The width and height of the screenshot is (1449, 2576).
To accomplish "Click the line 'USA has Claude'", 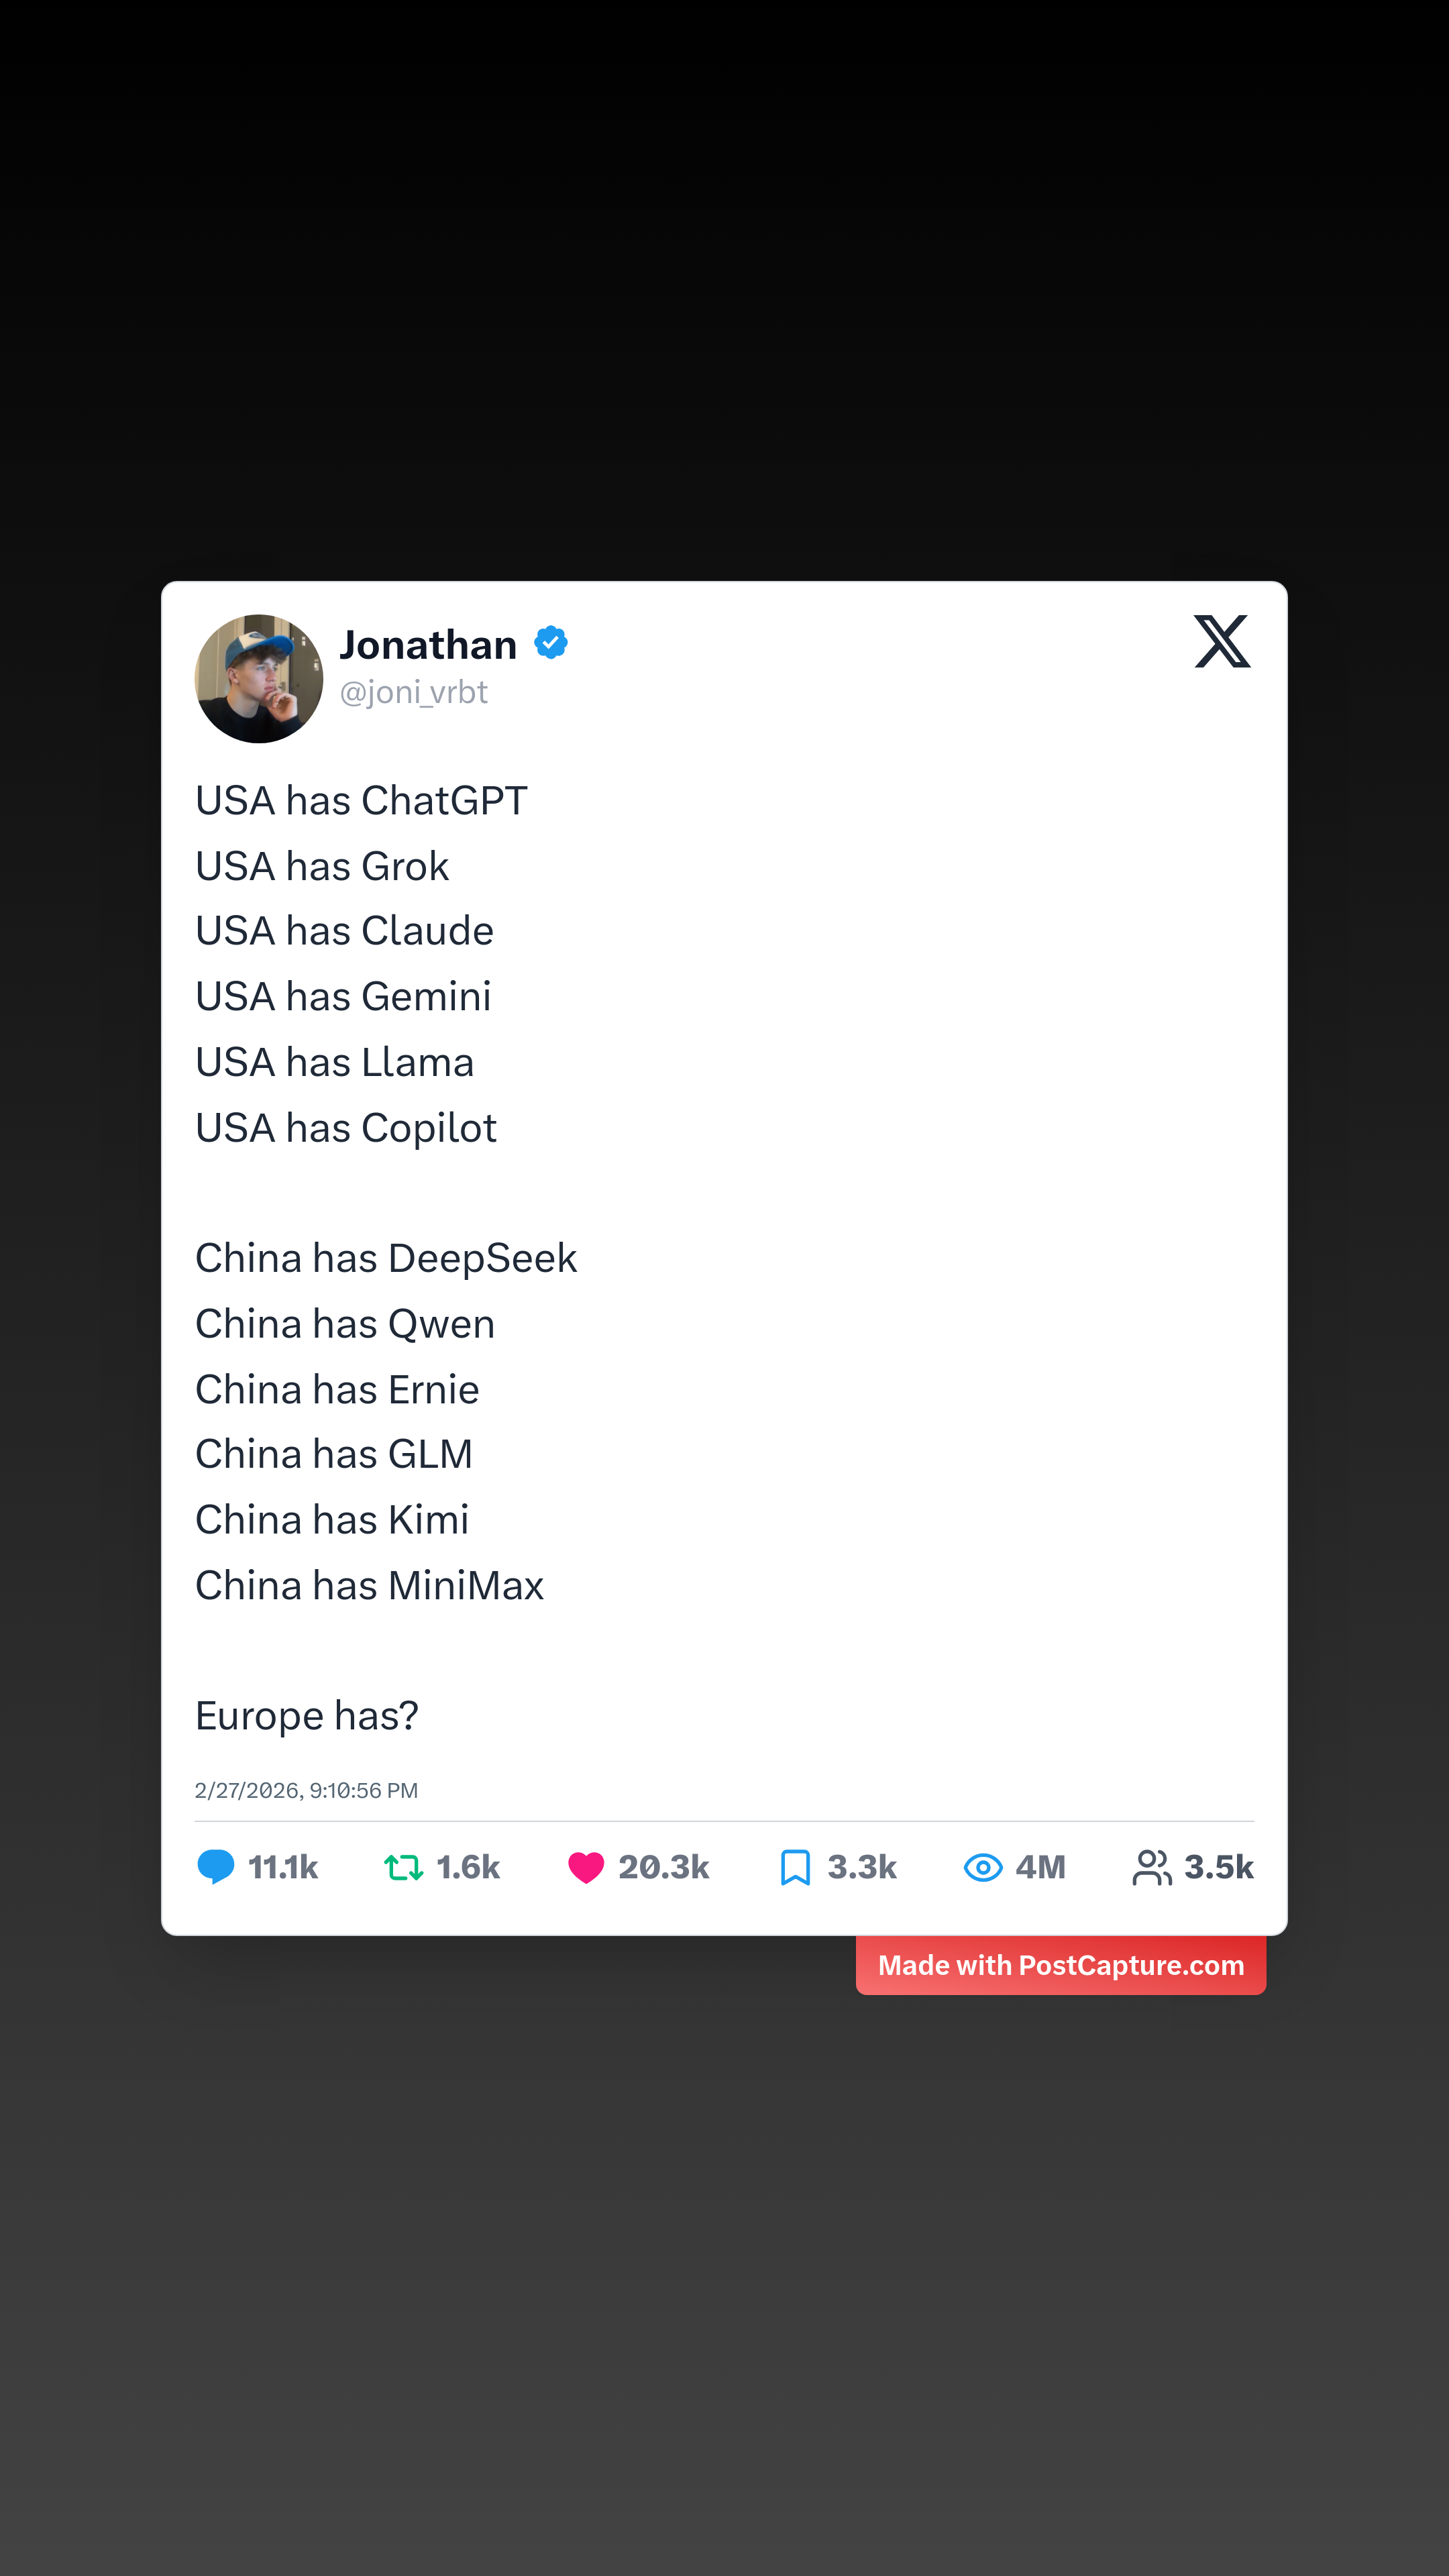I will coord(344,931).
